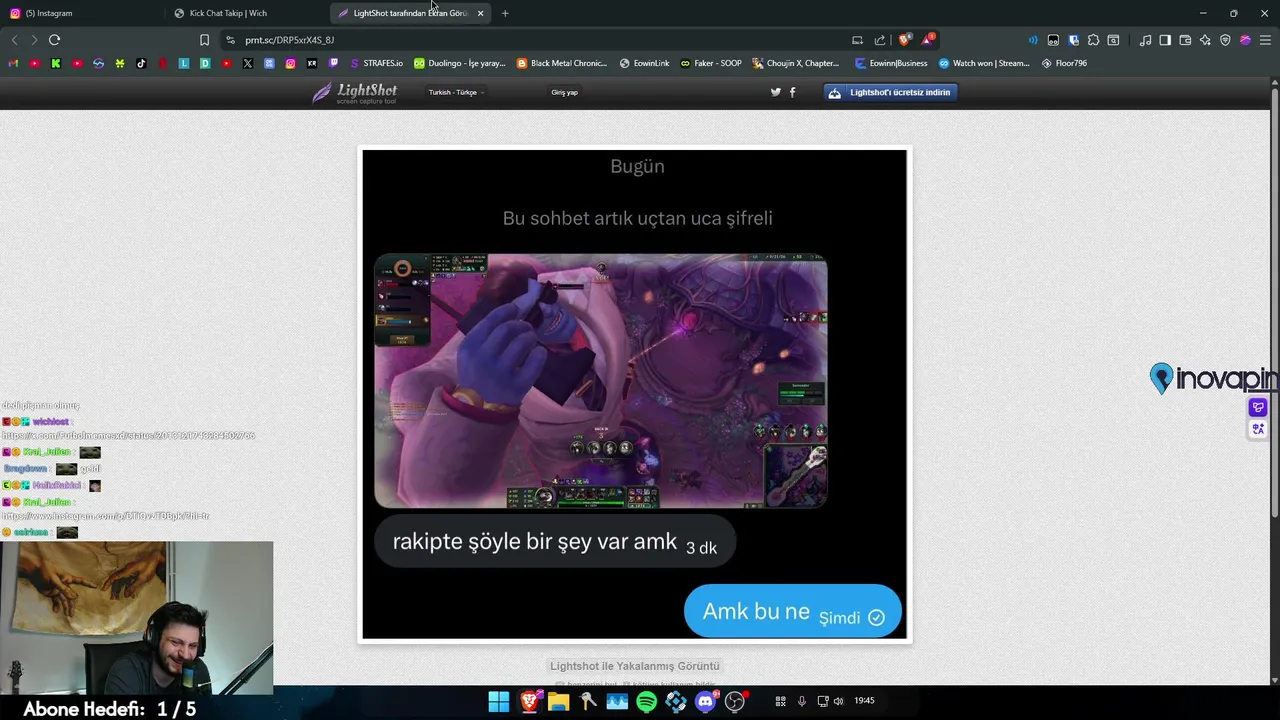1280x720 pixels.
Task: Click Lightshot'ı ücretsiz indirin download button
Action: (x=890, y=92)
